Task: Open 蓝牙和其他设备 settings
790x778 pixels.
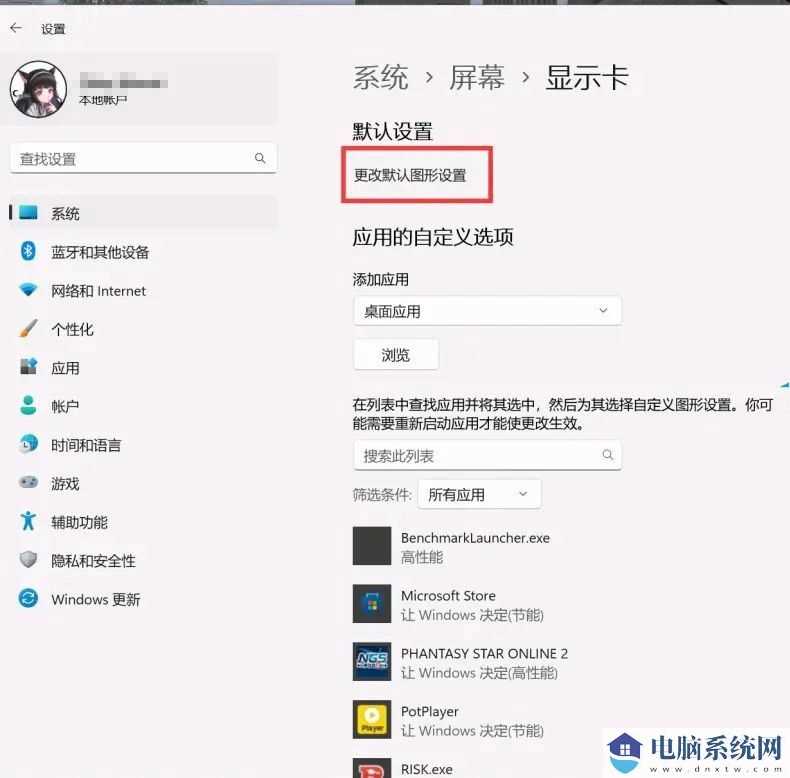Action: coord(143,251)
